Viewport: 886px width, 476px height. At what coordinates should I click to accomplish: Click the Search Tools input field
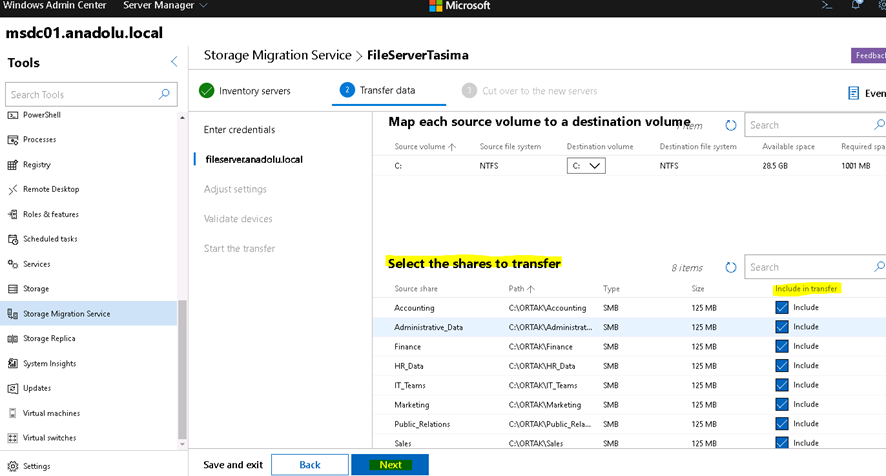82,95
